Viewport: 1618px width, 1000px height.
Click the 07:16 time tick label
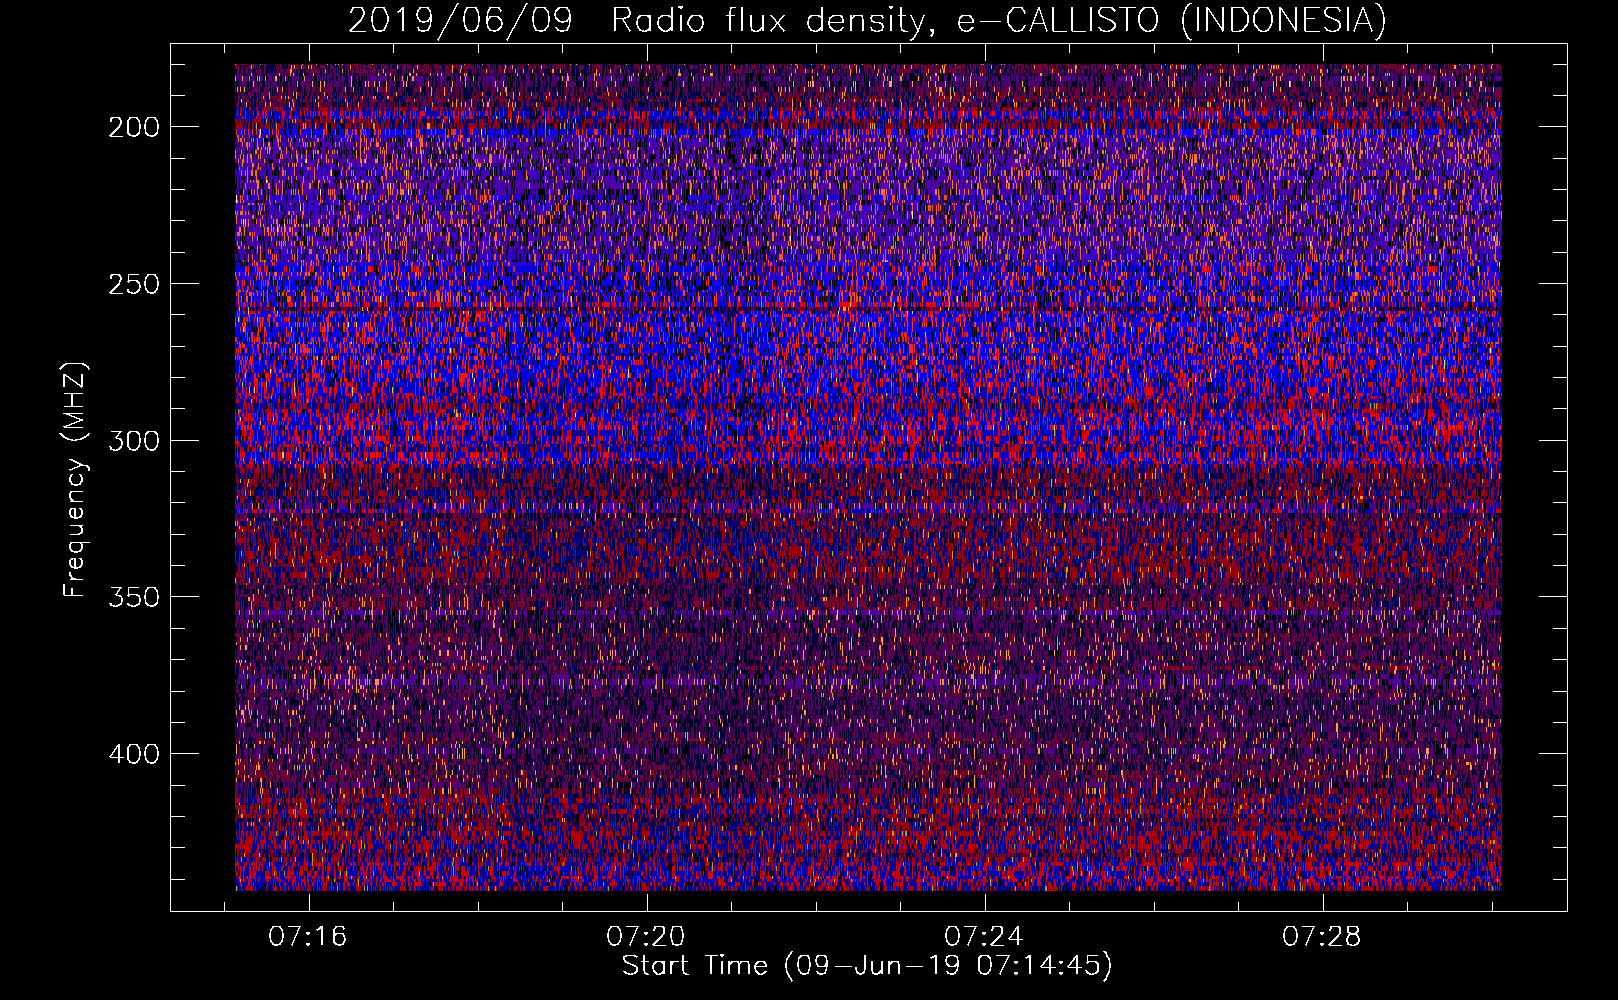point(308,936)
